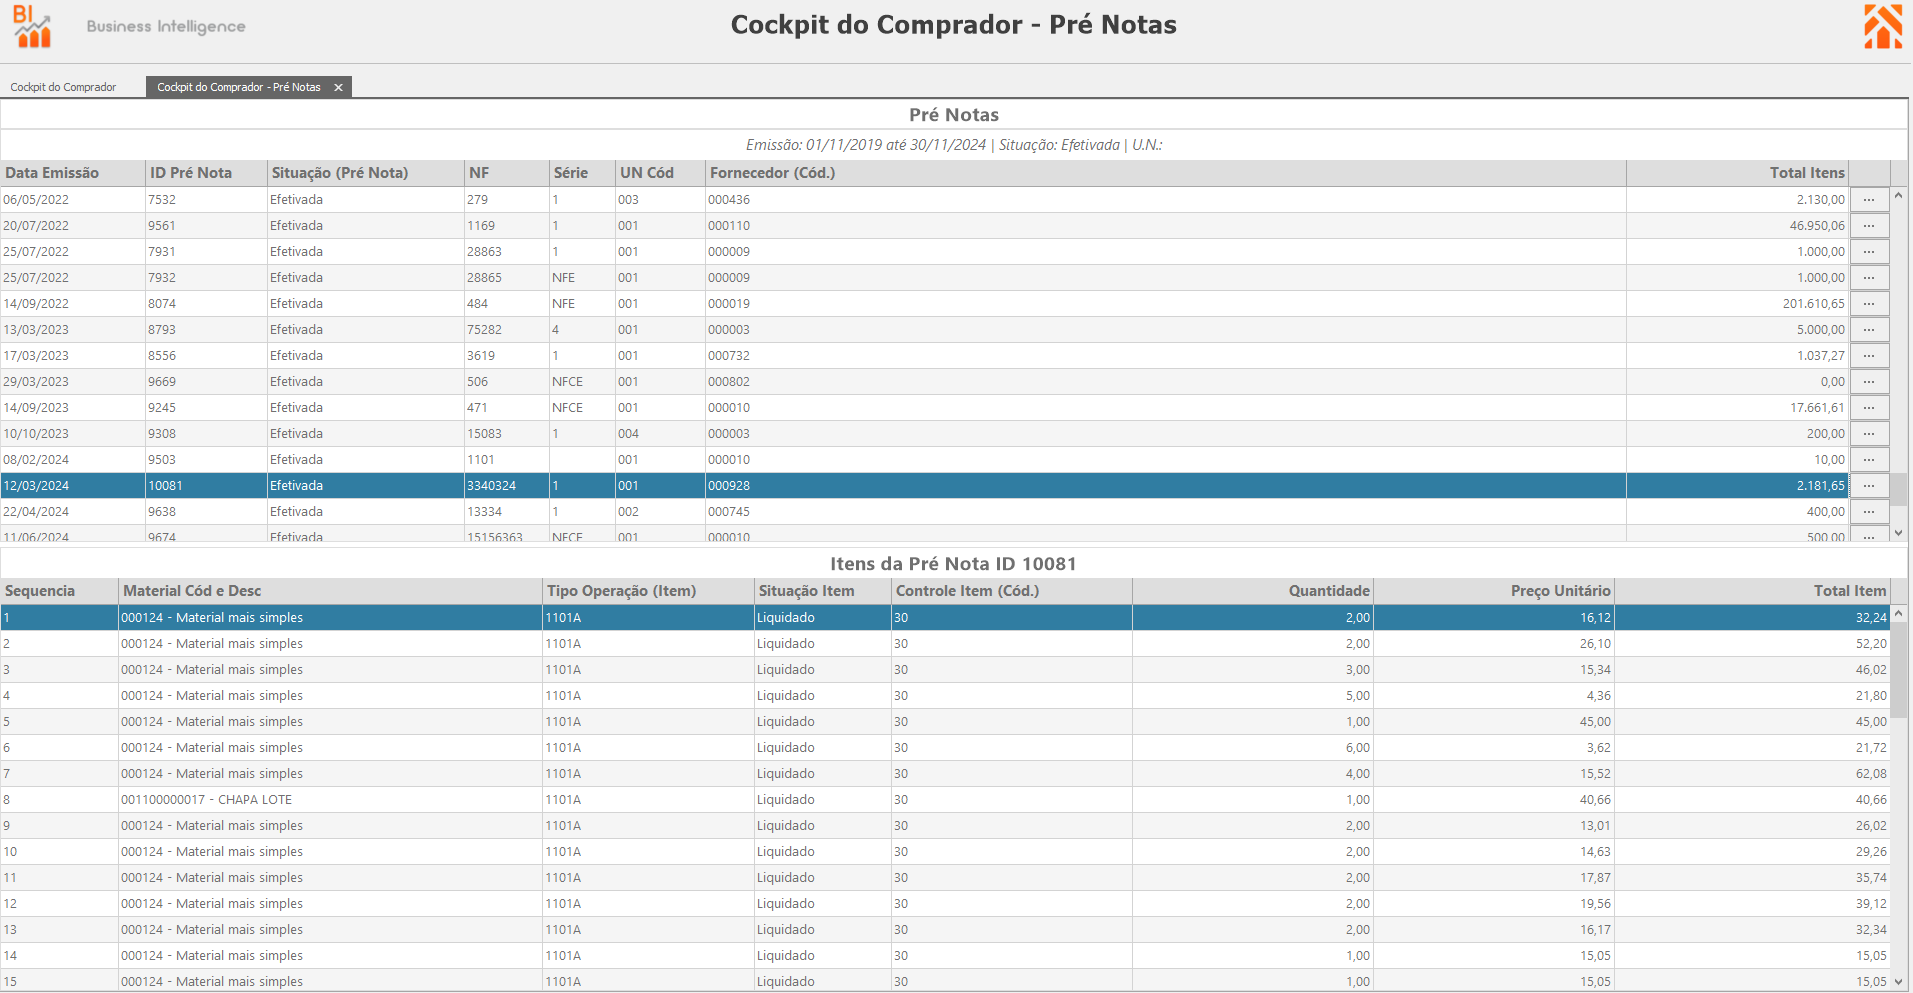The height and width of the screenshot is (993, 1913).
Task: Click the total value 17.661,61
Action: coord(1817,408)
